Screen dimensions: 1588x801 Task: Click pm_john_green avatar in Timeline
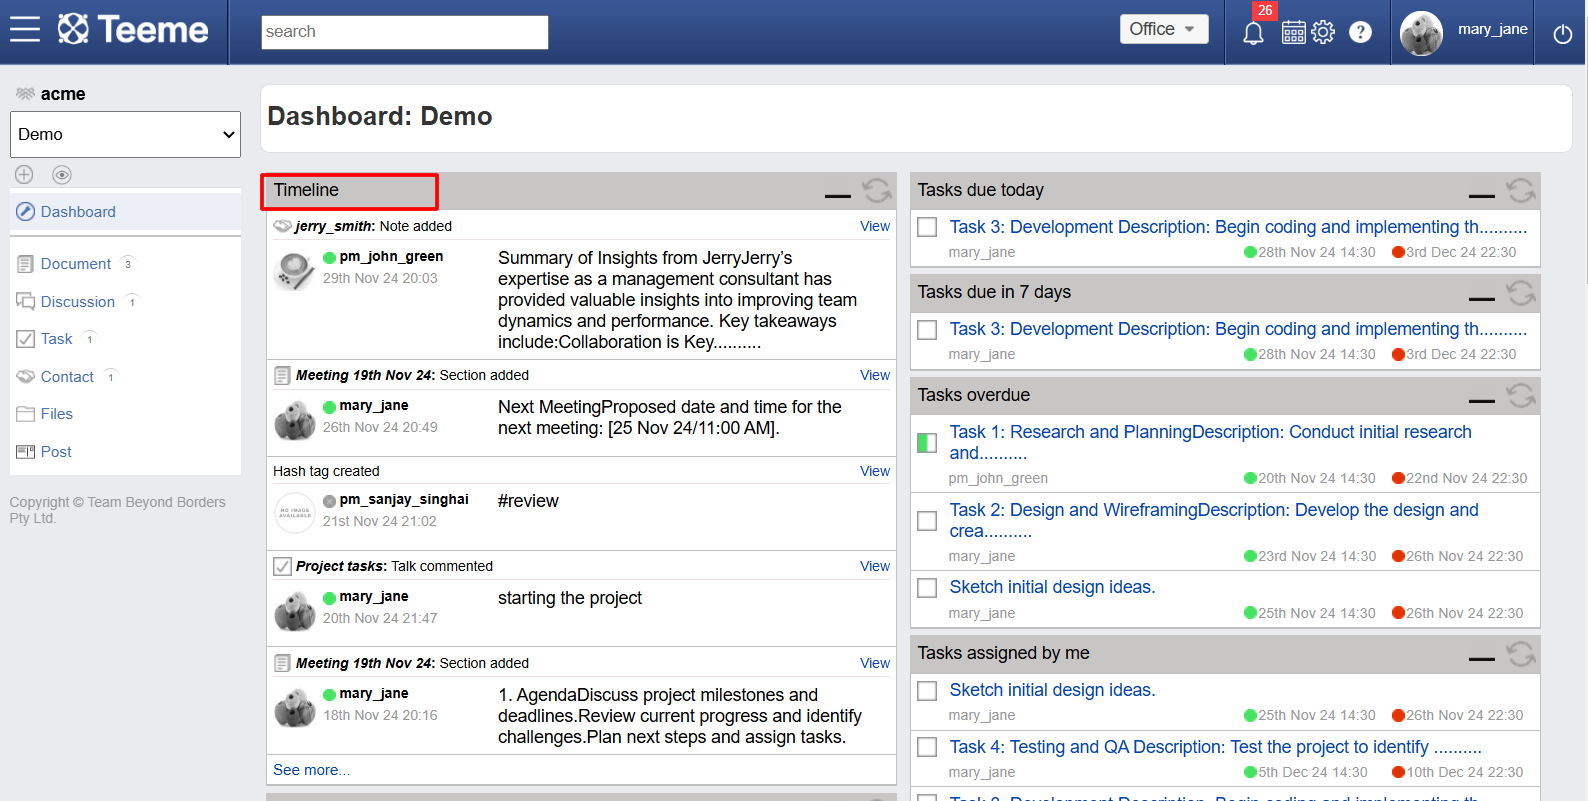click(x=295, y=271)
